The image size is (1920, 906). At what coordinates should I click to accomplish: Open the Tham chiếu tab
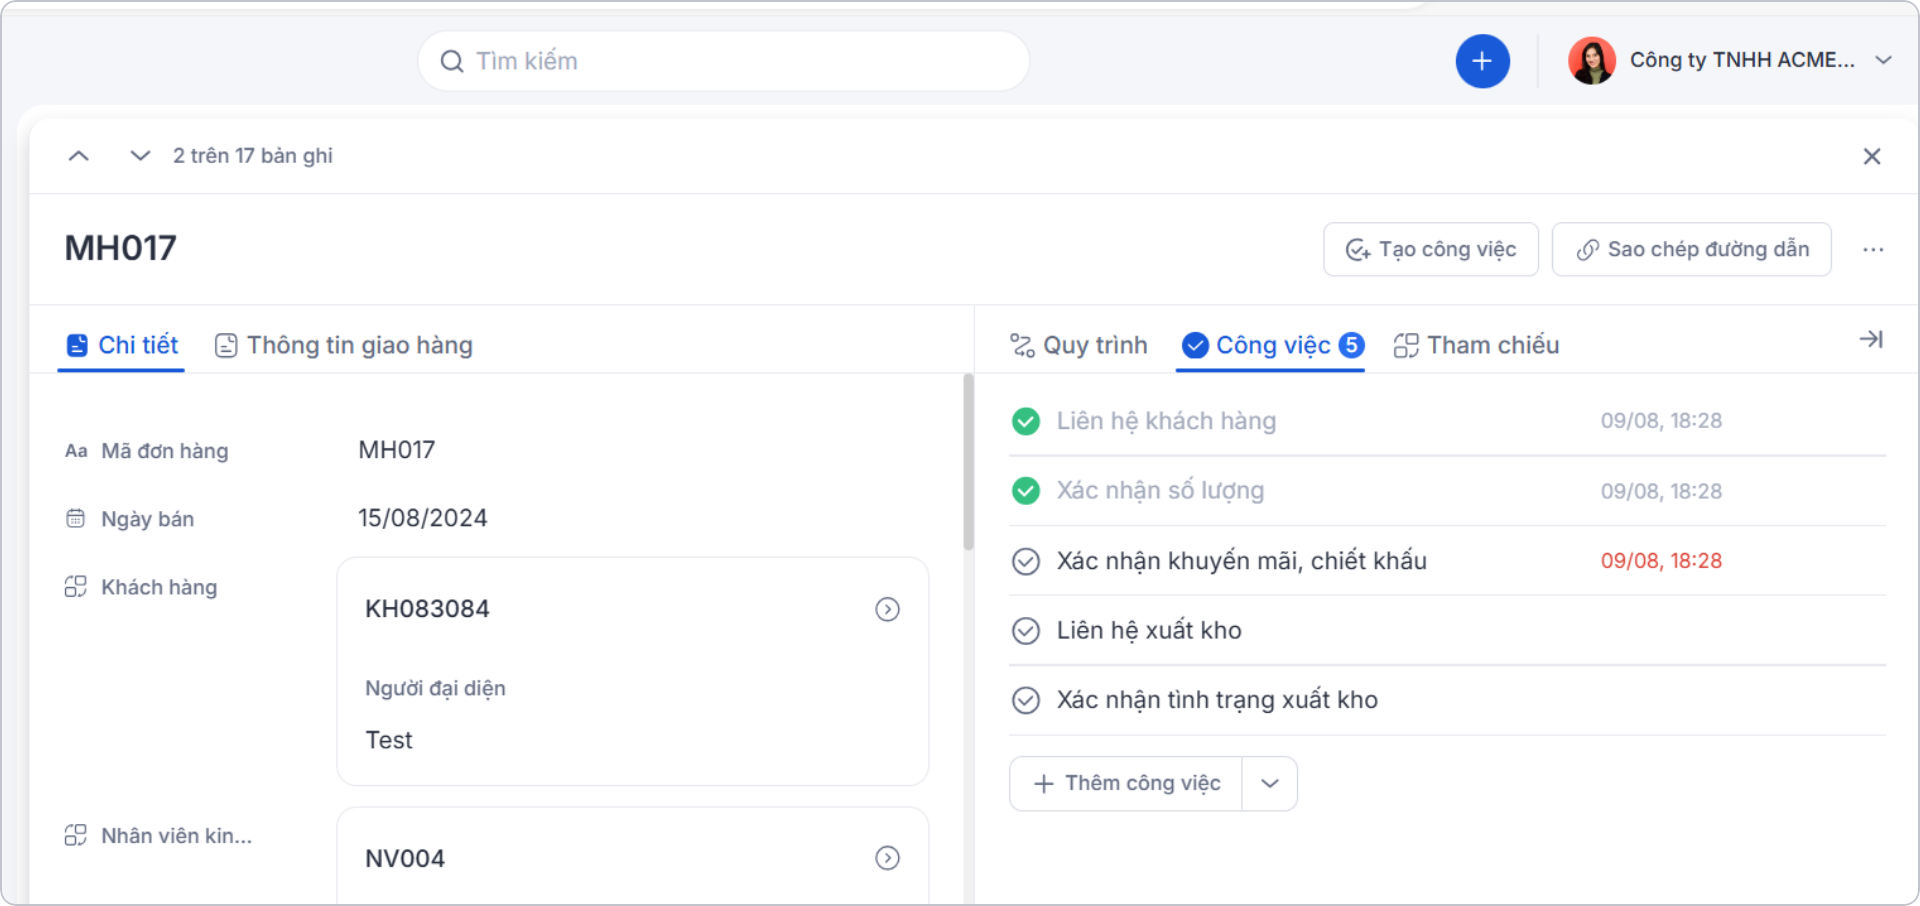click(x=1476, y=345)
